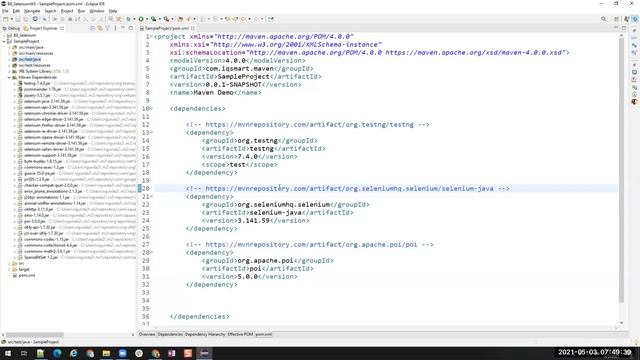Viewport: 640px width, 360px height.
Task: Minimize the Project Explorer panel
Action: 123,28
